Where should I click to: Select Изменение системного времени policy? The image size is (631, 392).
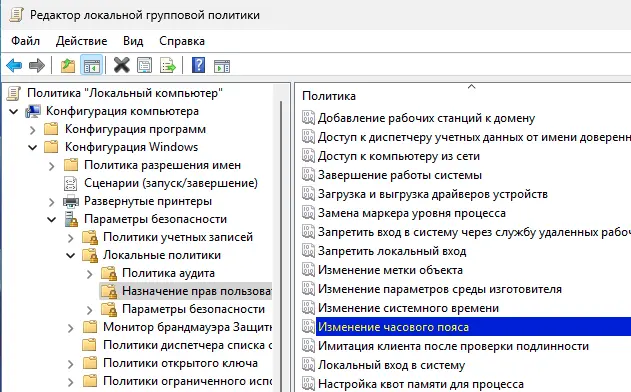(408, 308)
